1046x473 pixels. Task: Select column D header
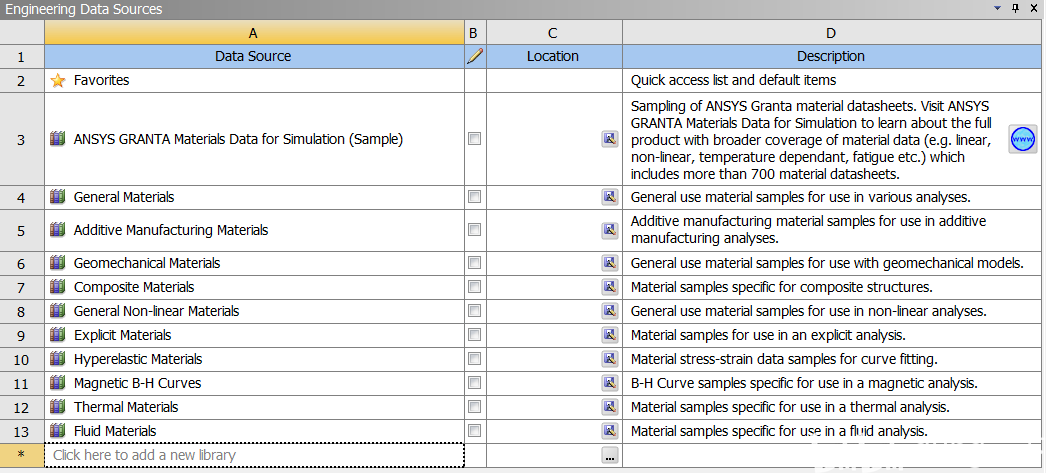[x=831, y=33]
